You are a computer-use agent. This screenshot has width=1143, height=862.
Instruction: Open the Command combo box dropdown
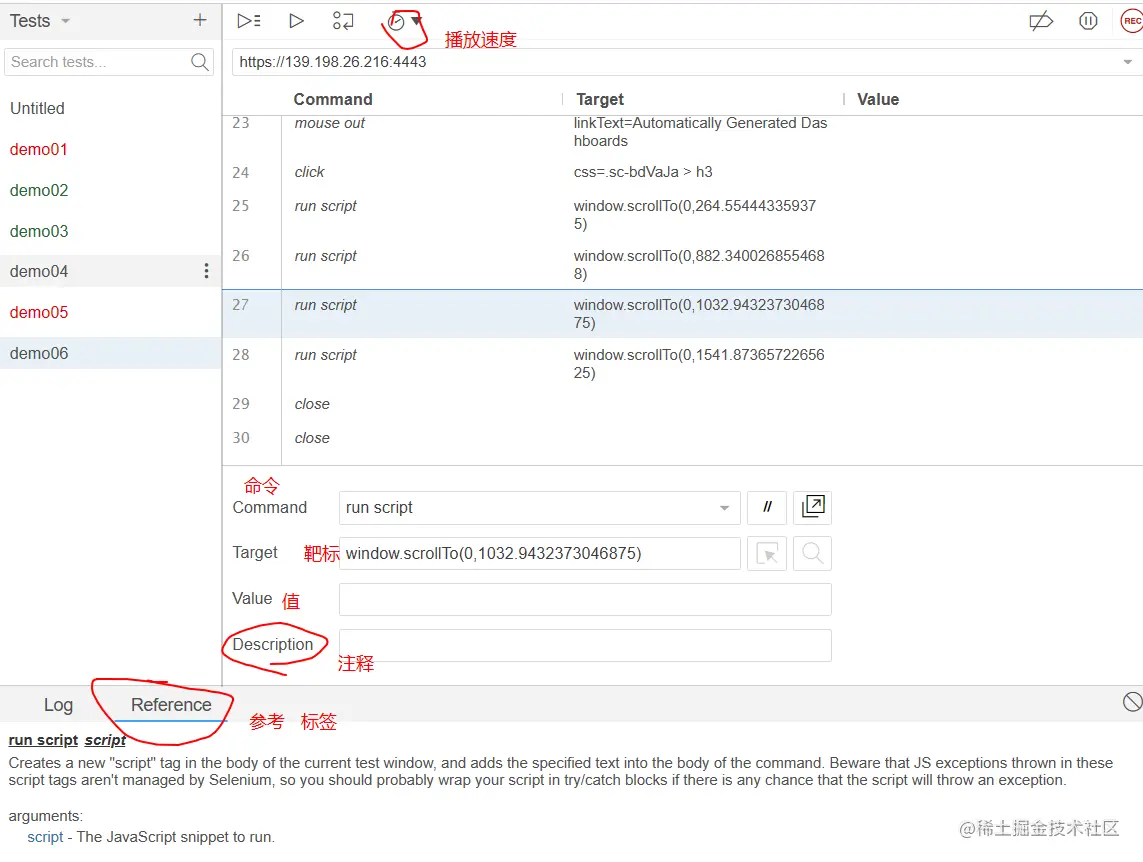(x=724, y=508)
